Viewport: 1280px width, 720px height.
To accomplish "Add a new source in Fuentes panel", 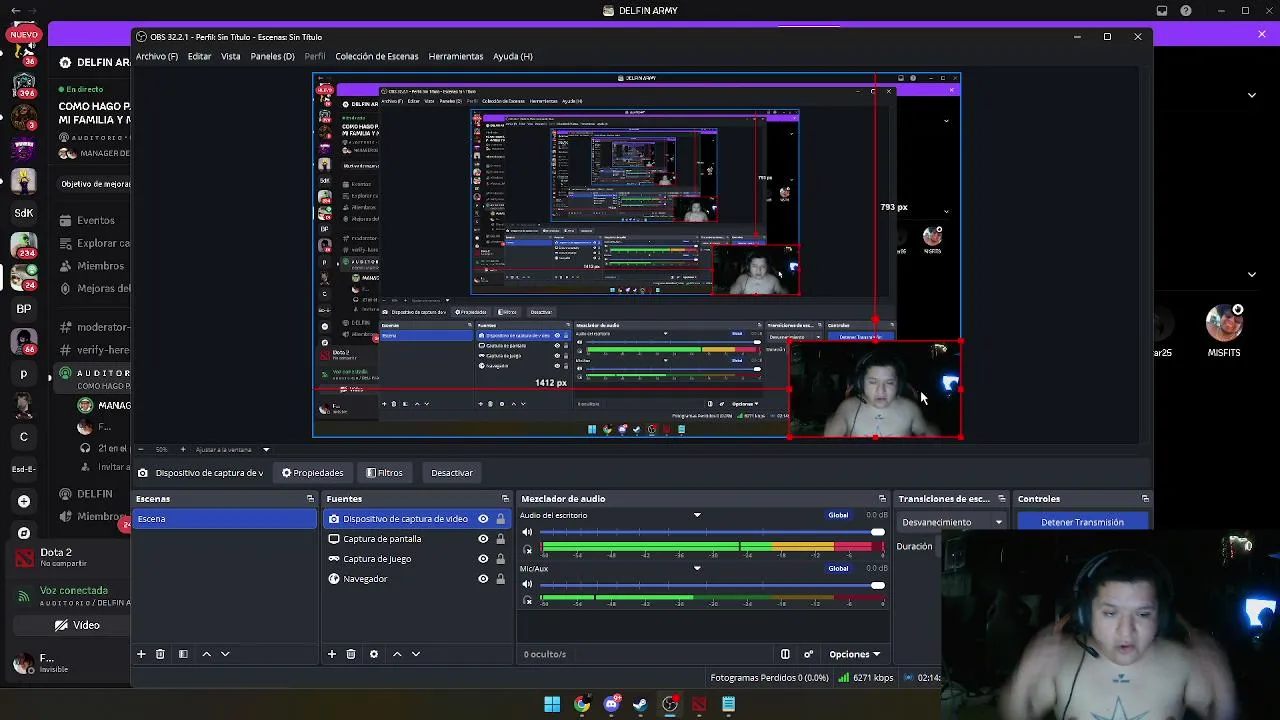I will (331, 654).
